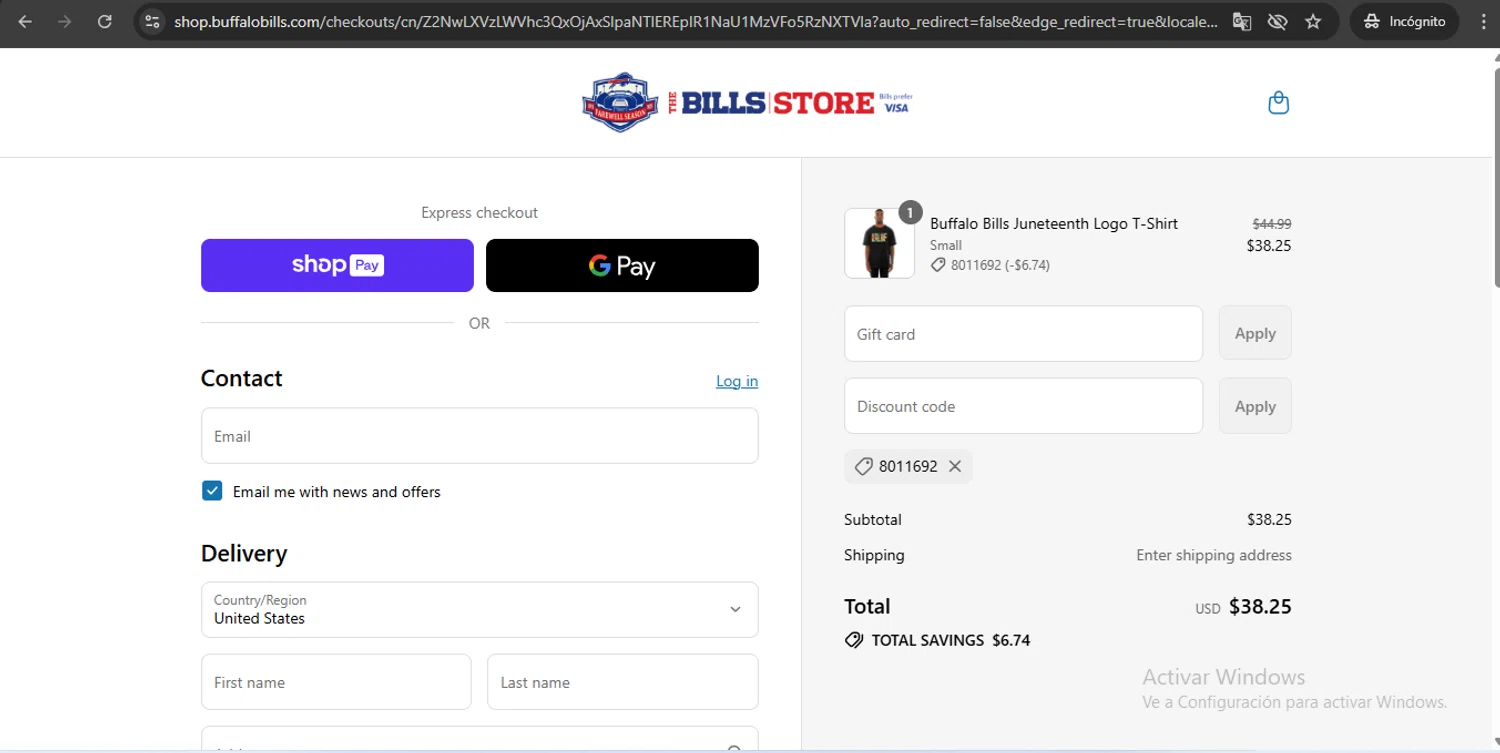Click the TOTAL SAVINGS $6.74 text
Viewport: 1500px width, 753px height.
[x=951, y=640]
